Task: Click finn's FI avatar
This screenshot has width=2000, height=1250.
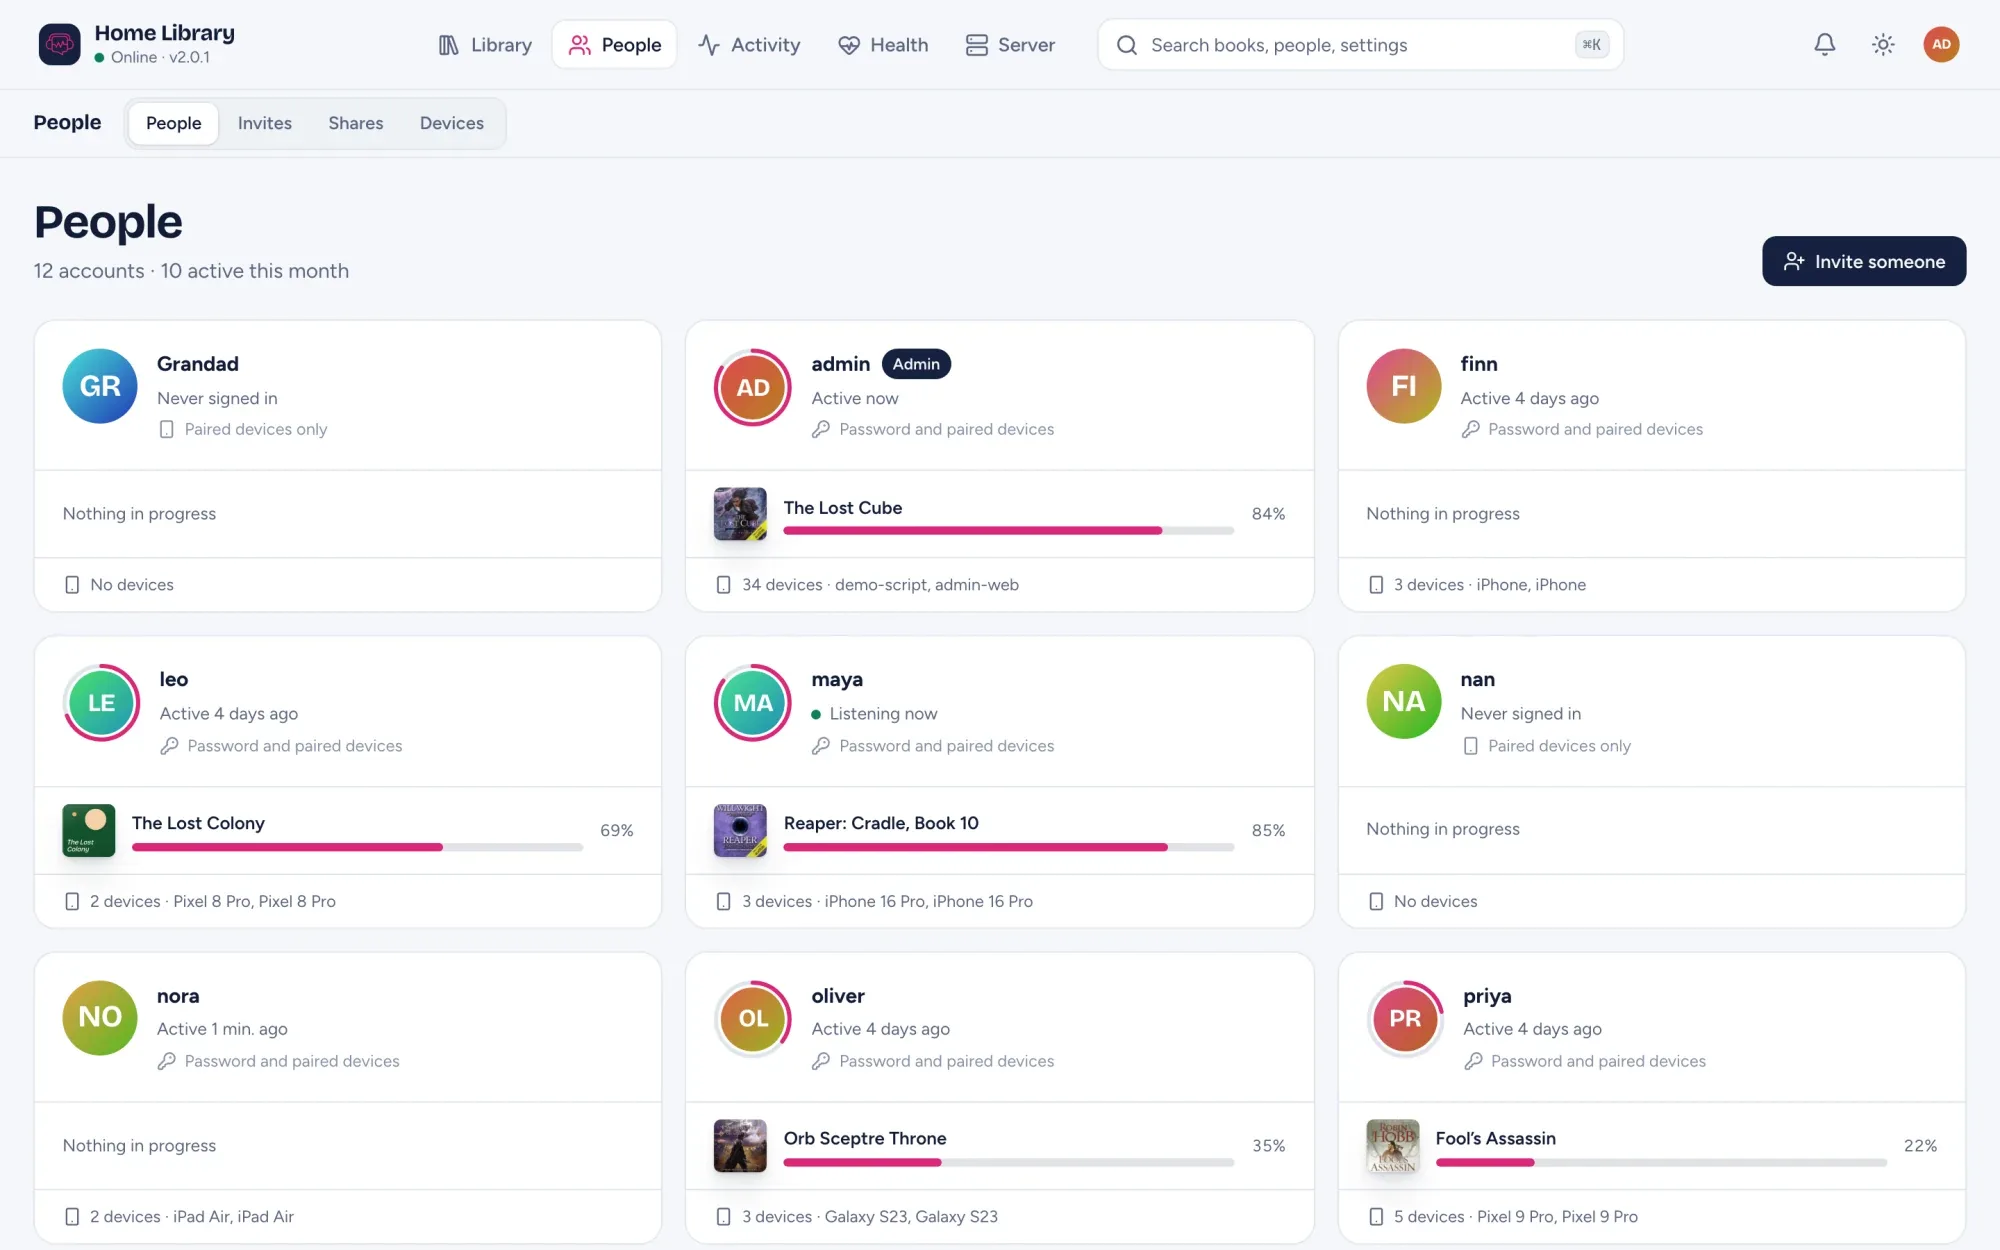Action: point(1404,386)
